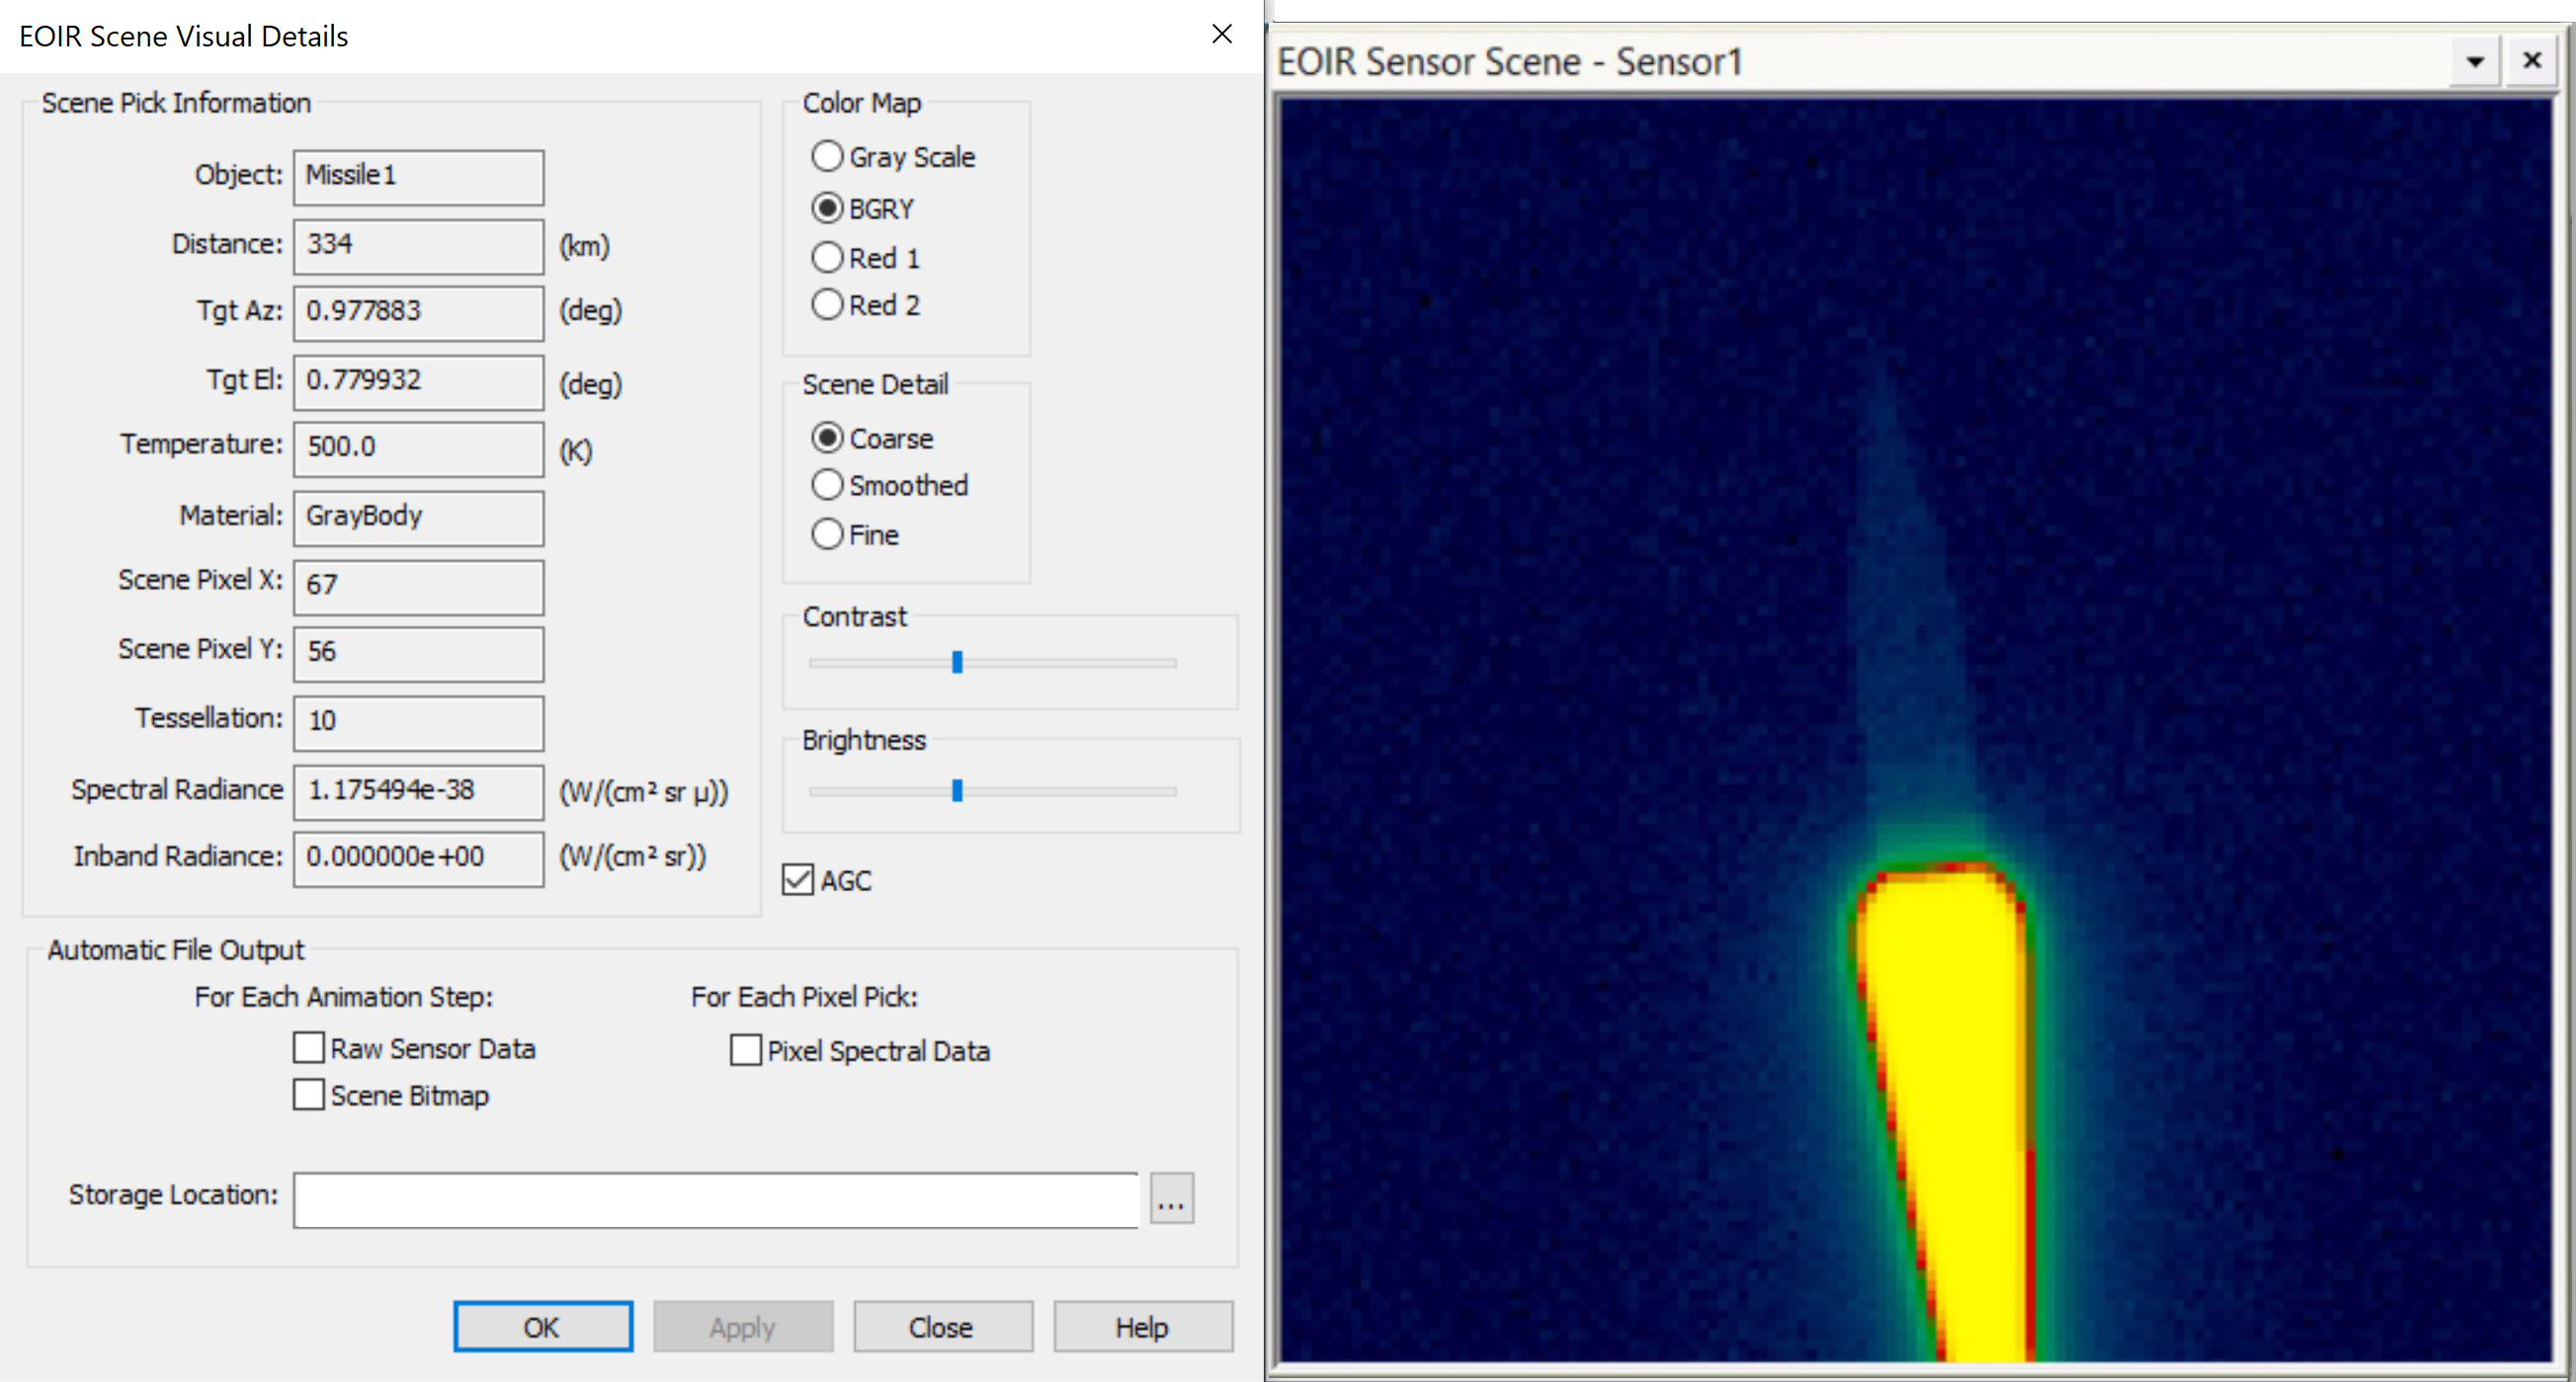Disable the AGC checkbox

[798, 880]
